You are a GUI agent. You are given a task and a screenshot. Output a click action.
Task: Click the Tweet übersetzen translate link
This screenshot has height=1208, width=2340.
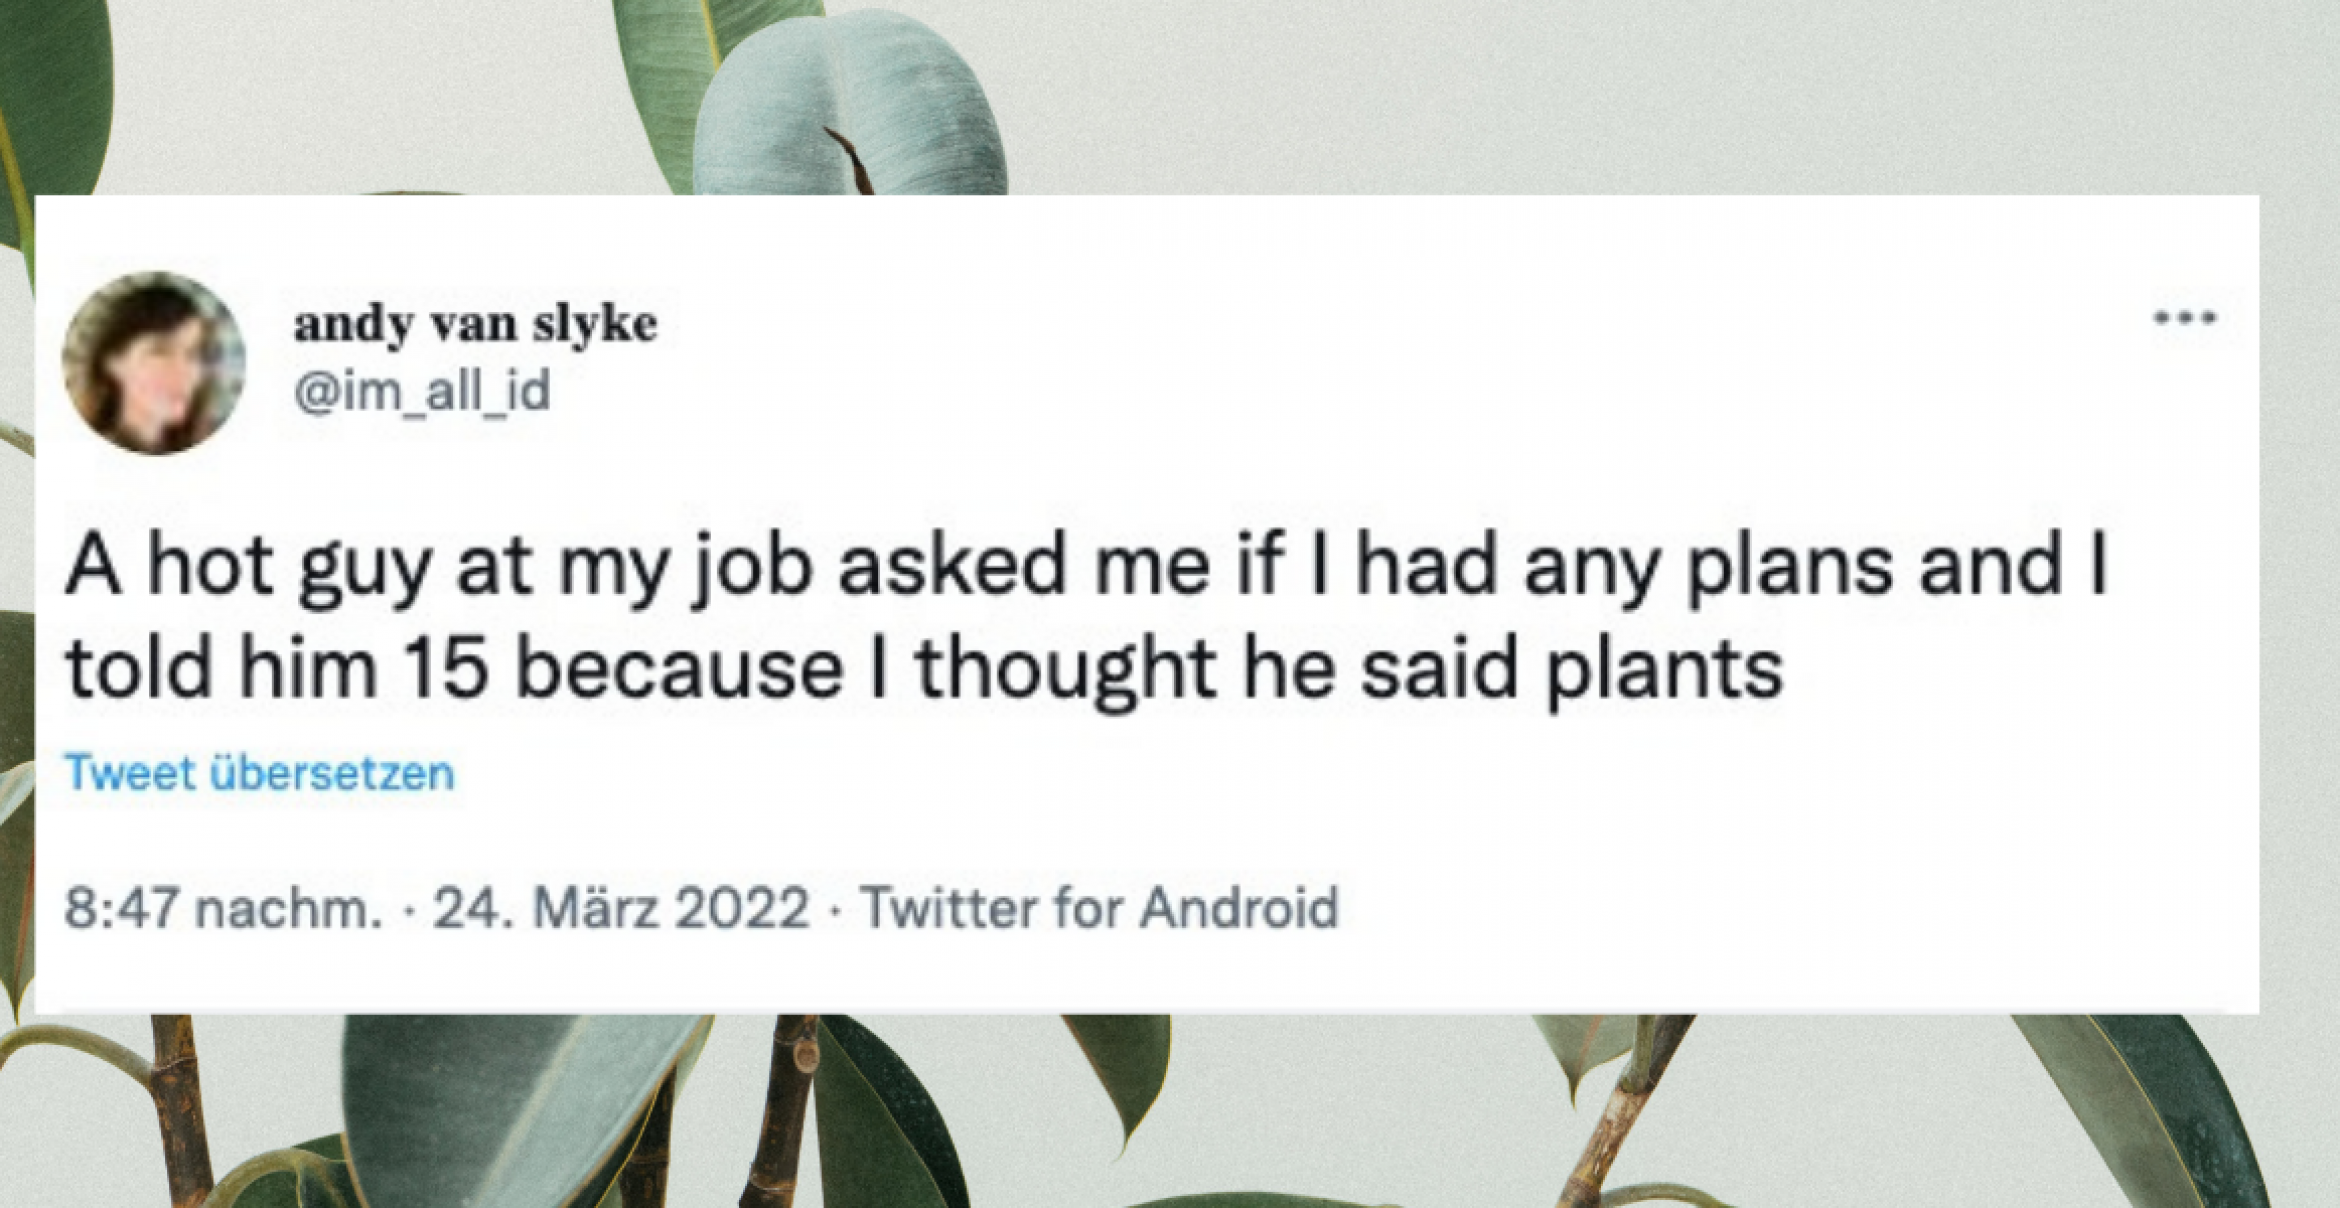click(259, 773)
